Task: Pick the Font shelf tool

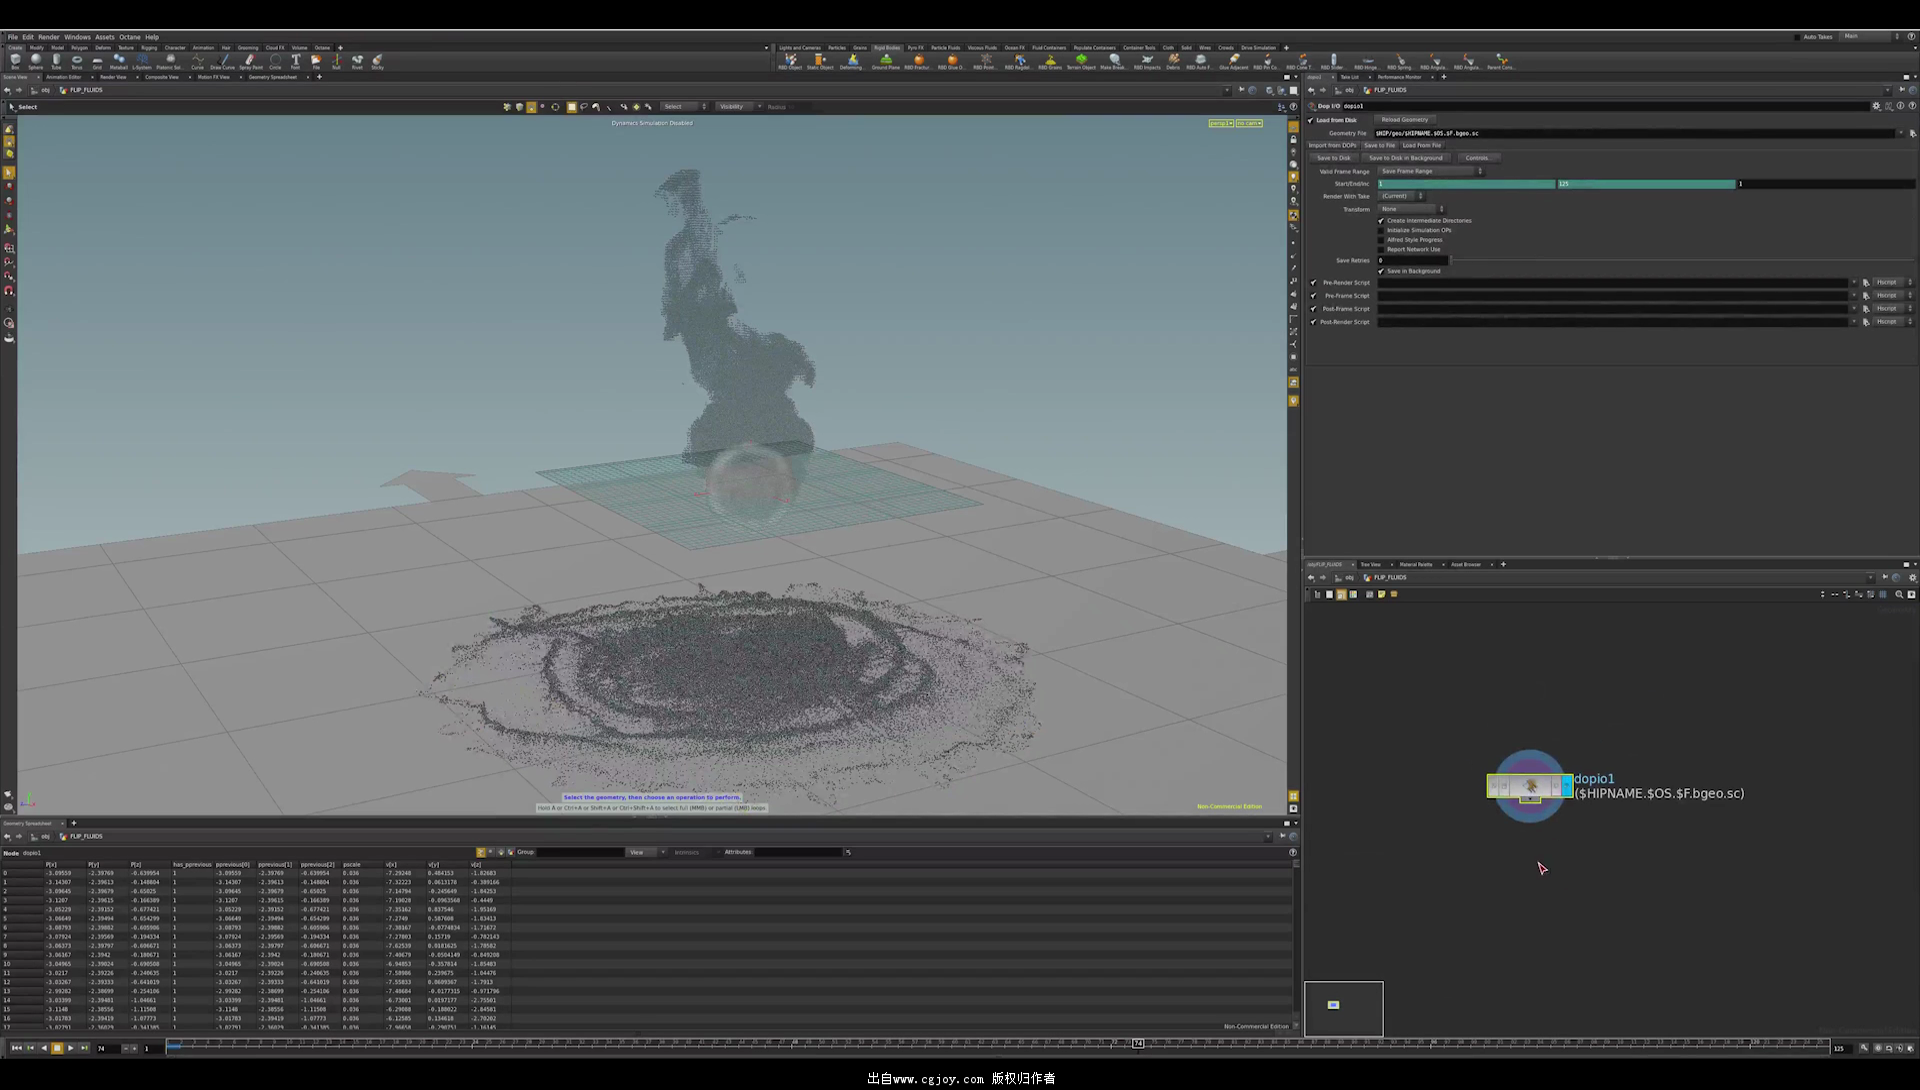Action: (296, 61)
